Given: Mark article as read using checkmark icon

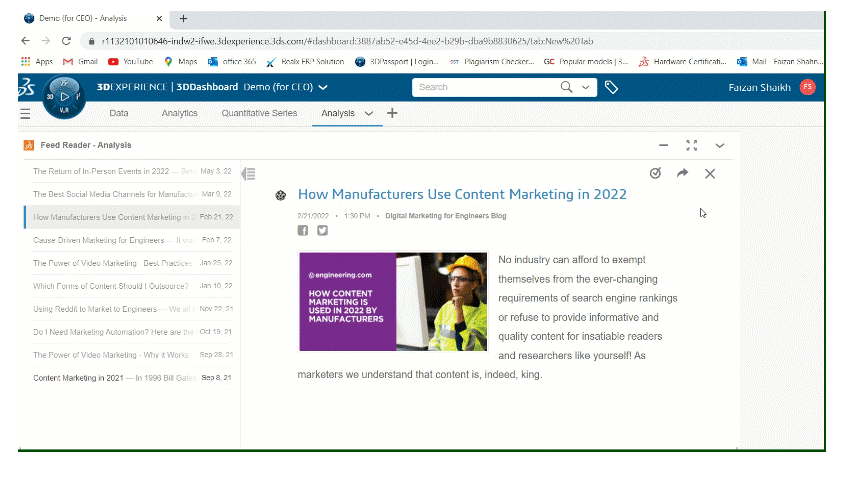Looking at the screenshot, I should pyautogui.click(x=656, y=173).
